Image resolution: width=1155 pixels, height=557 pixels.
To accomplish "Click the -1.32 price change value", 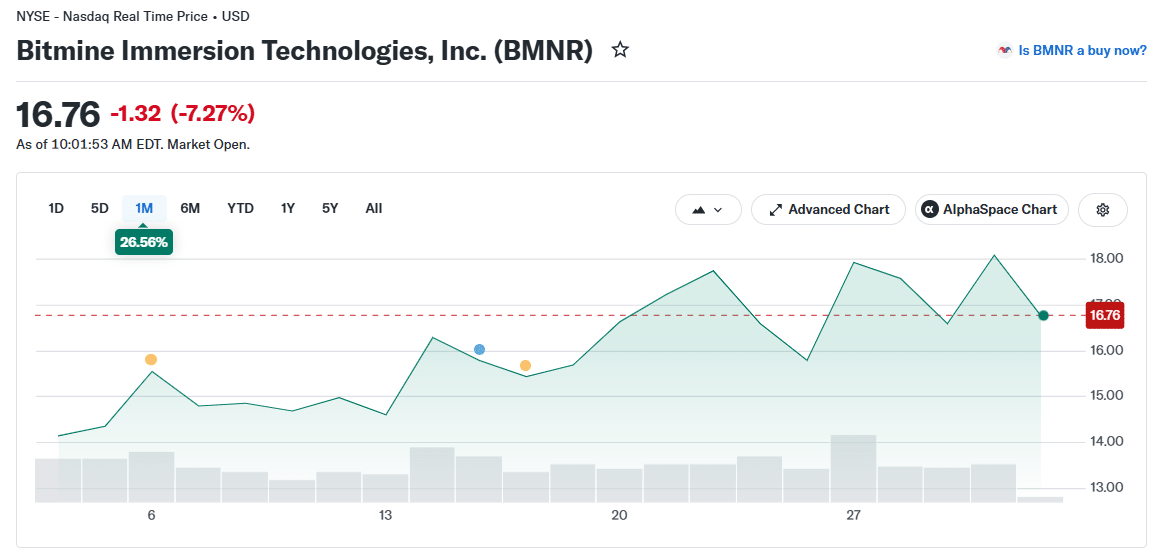I will (136, 113).
